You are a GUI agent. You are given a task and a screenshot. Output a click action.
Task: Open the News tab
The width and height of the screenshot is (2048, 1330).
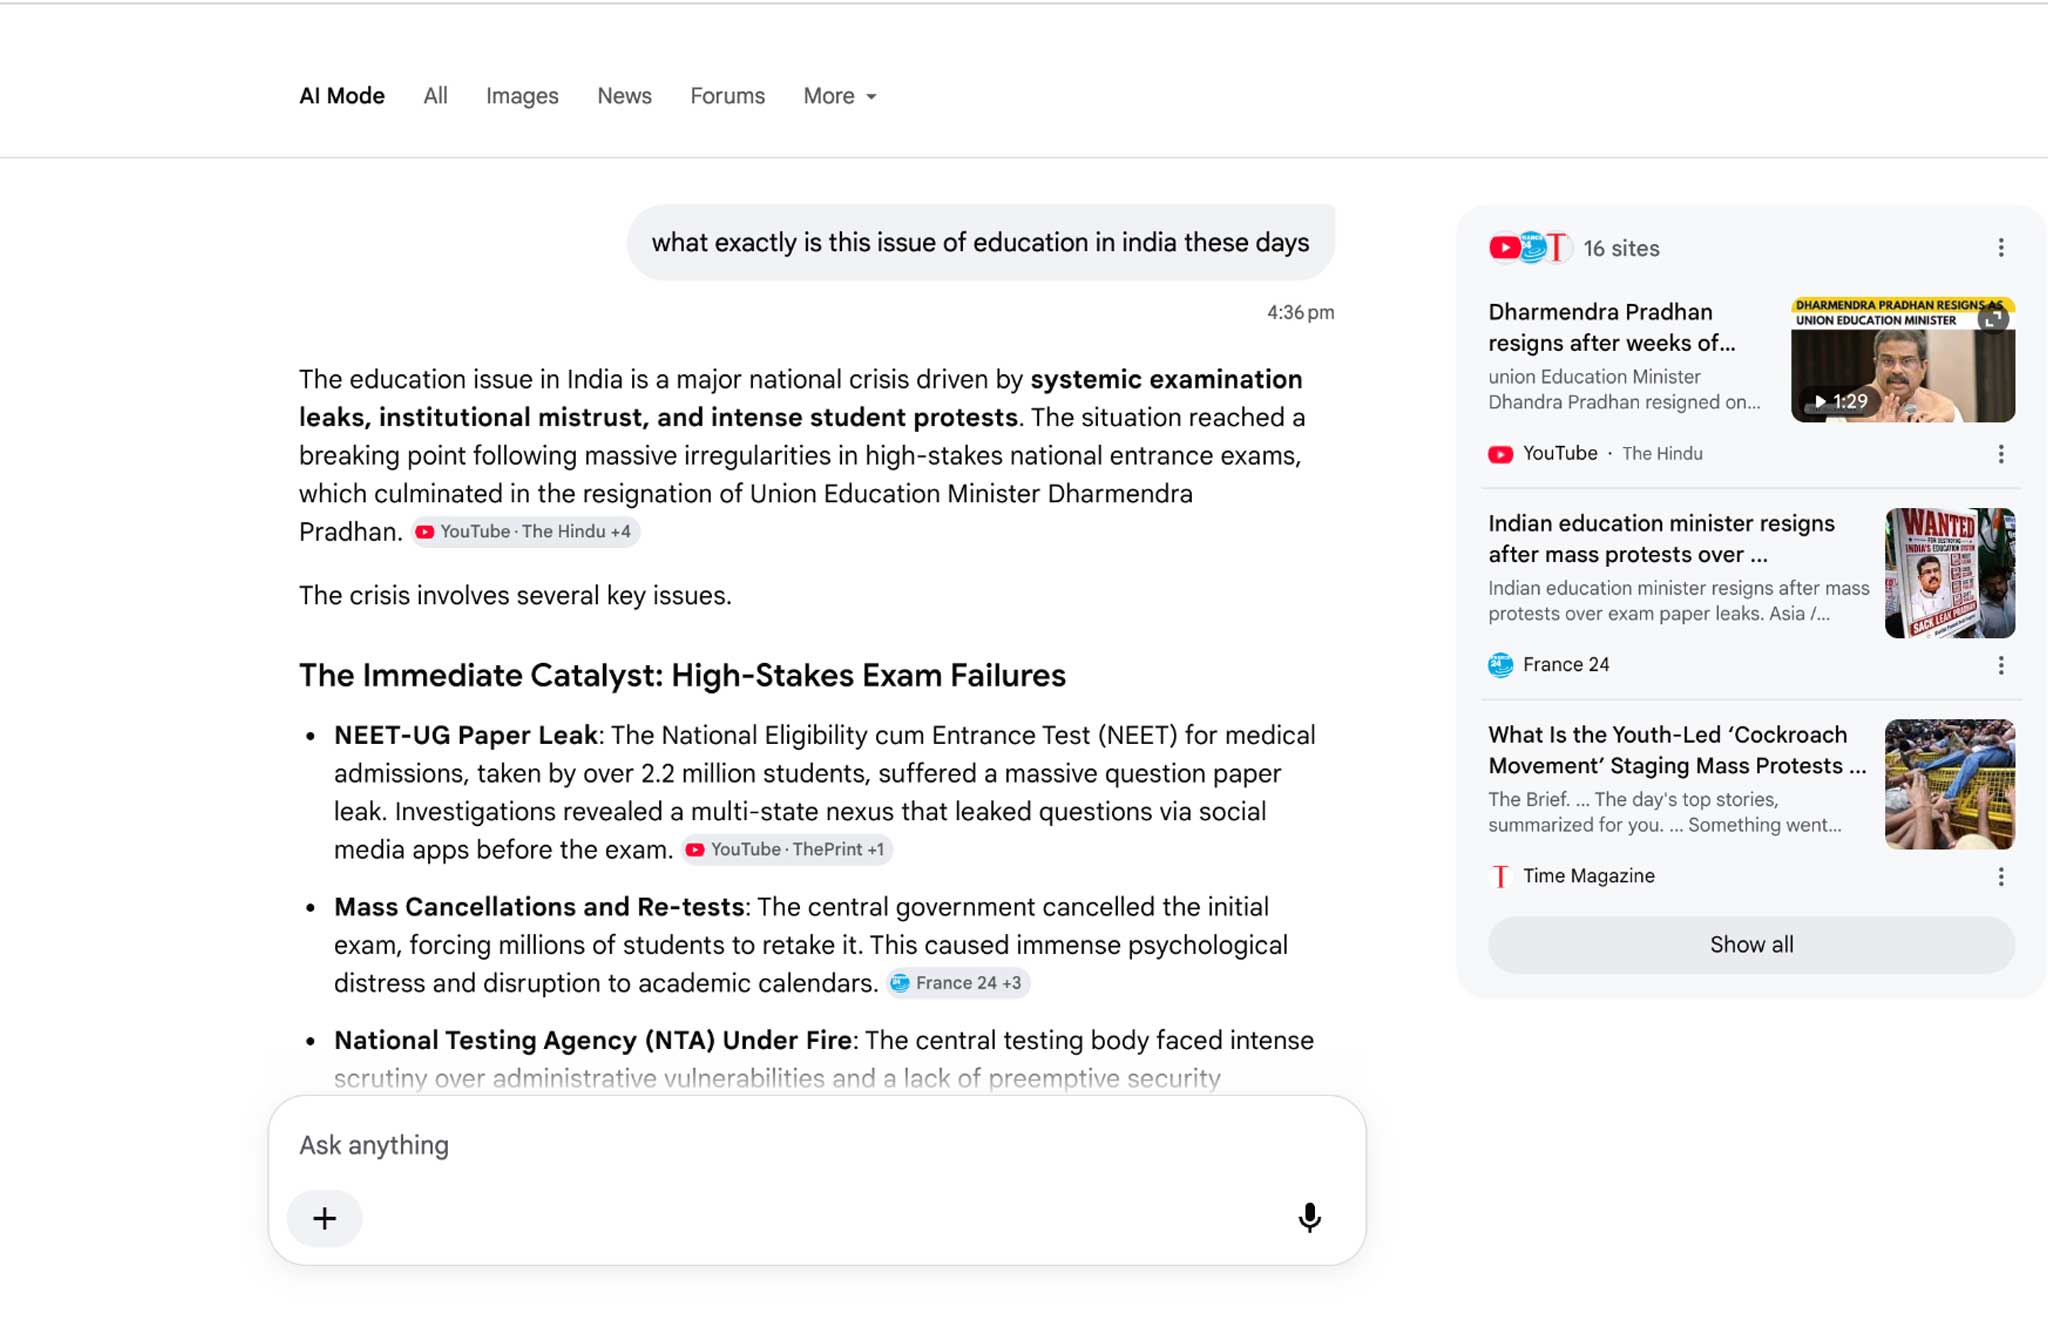[624, 96]
